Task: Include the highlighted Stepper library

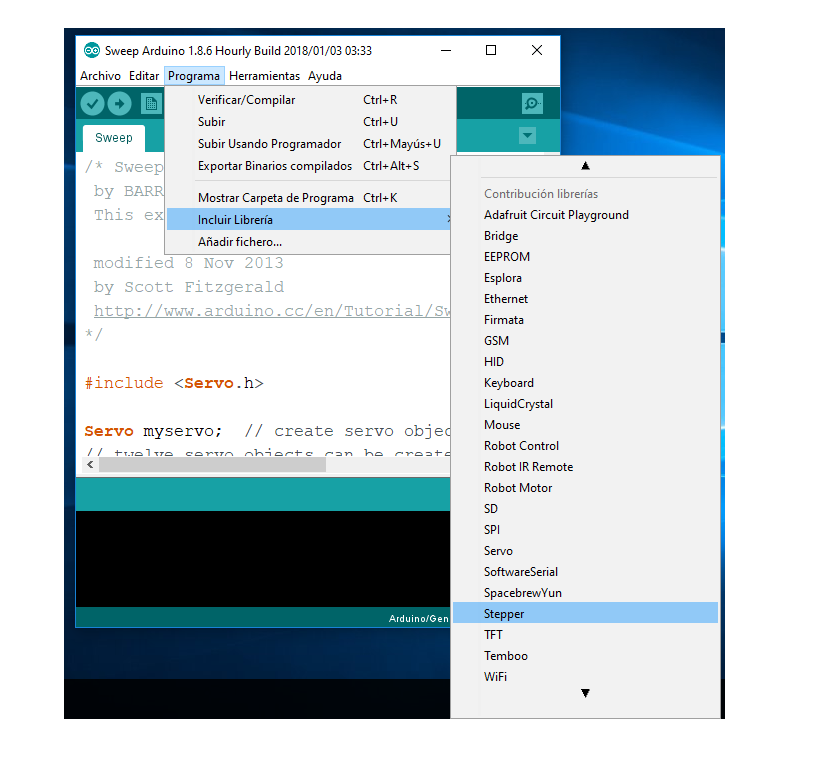Action: tap(585, 614)
